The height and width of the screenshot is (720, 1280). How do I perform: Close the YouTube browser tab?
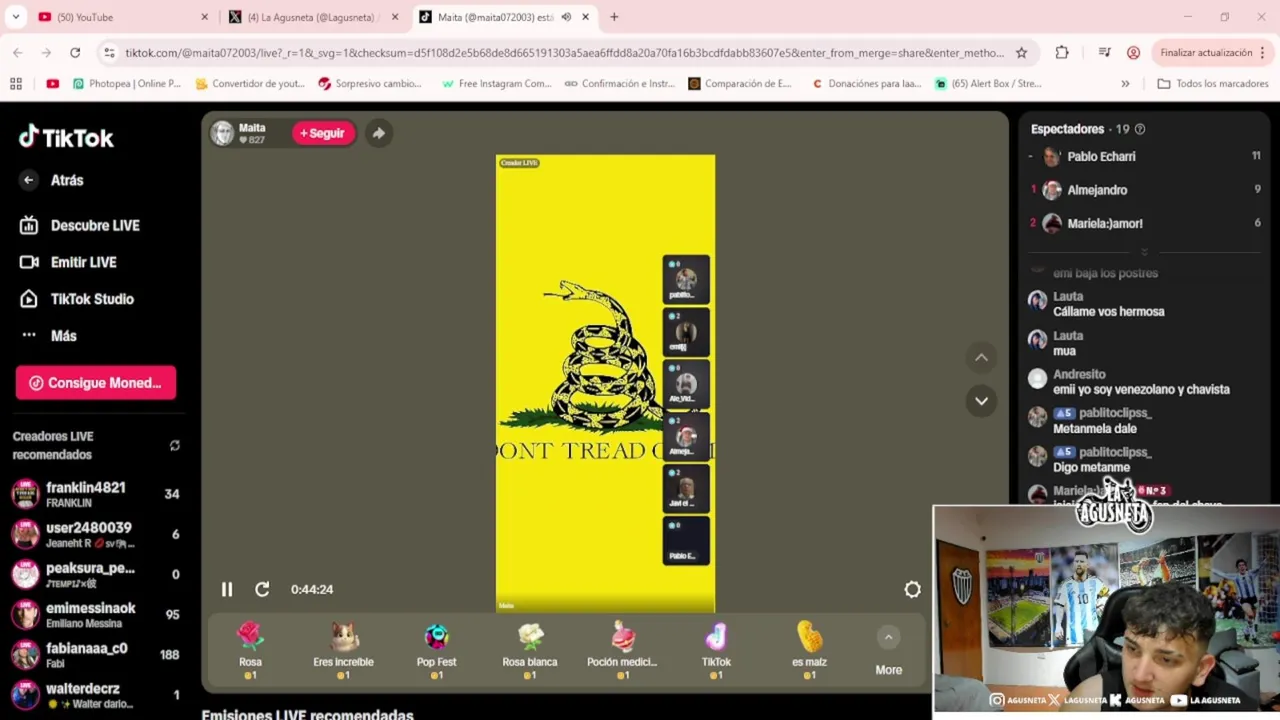point(205,17)
